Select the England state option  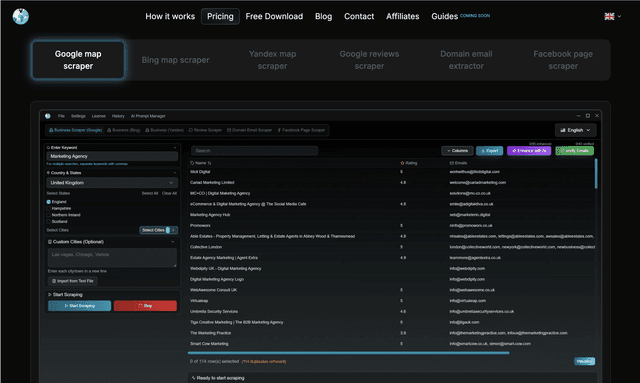tap(49, 202)
